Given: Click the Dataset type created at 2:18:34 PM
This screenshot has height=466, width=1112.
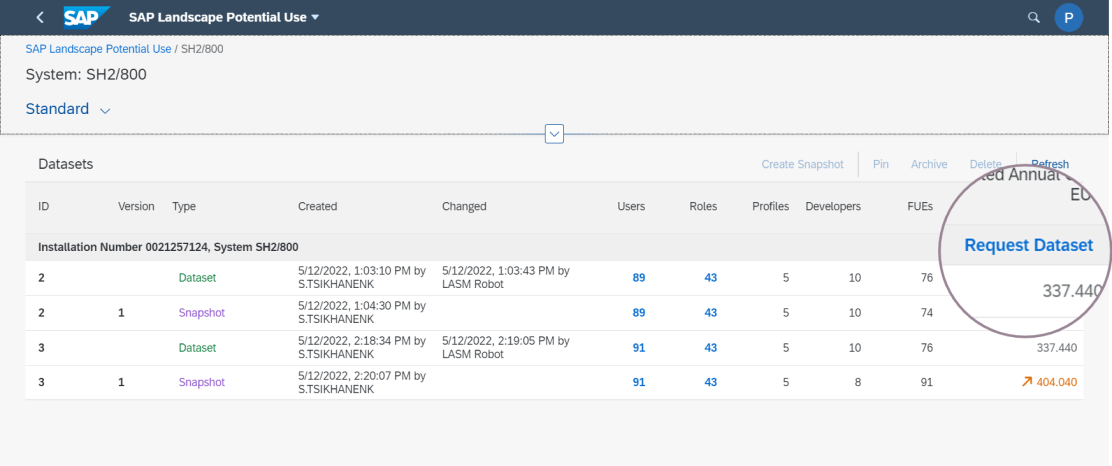Looking at the screenshot, I should coord(197,348).
